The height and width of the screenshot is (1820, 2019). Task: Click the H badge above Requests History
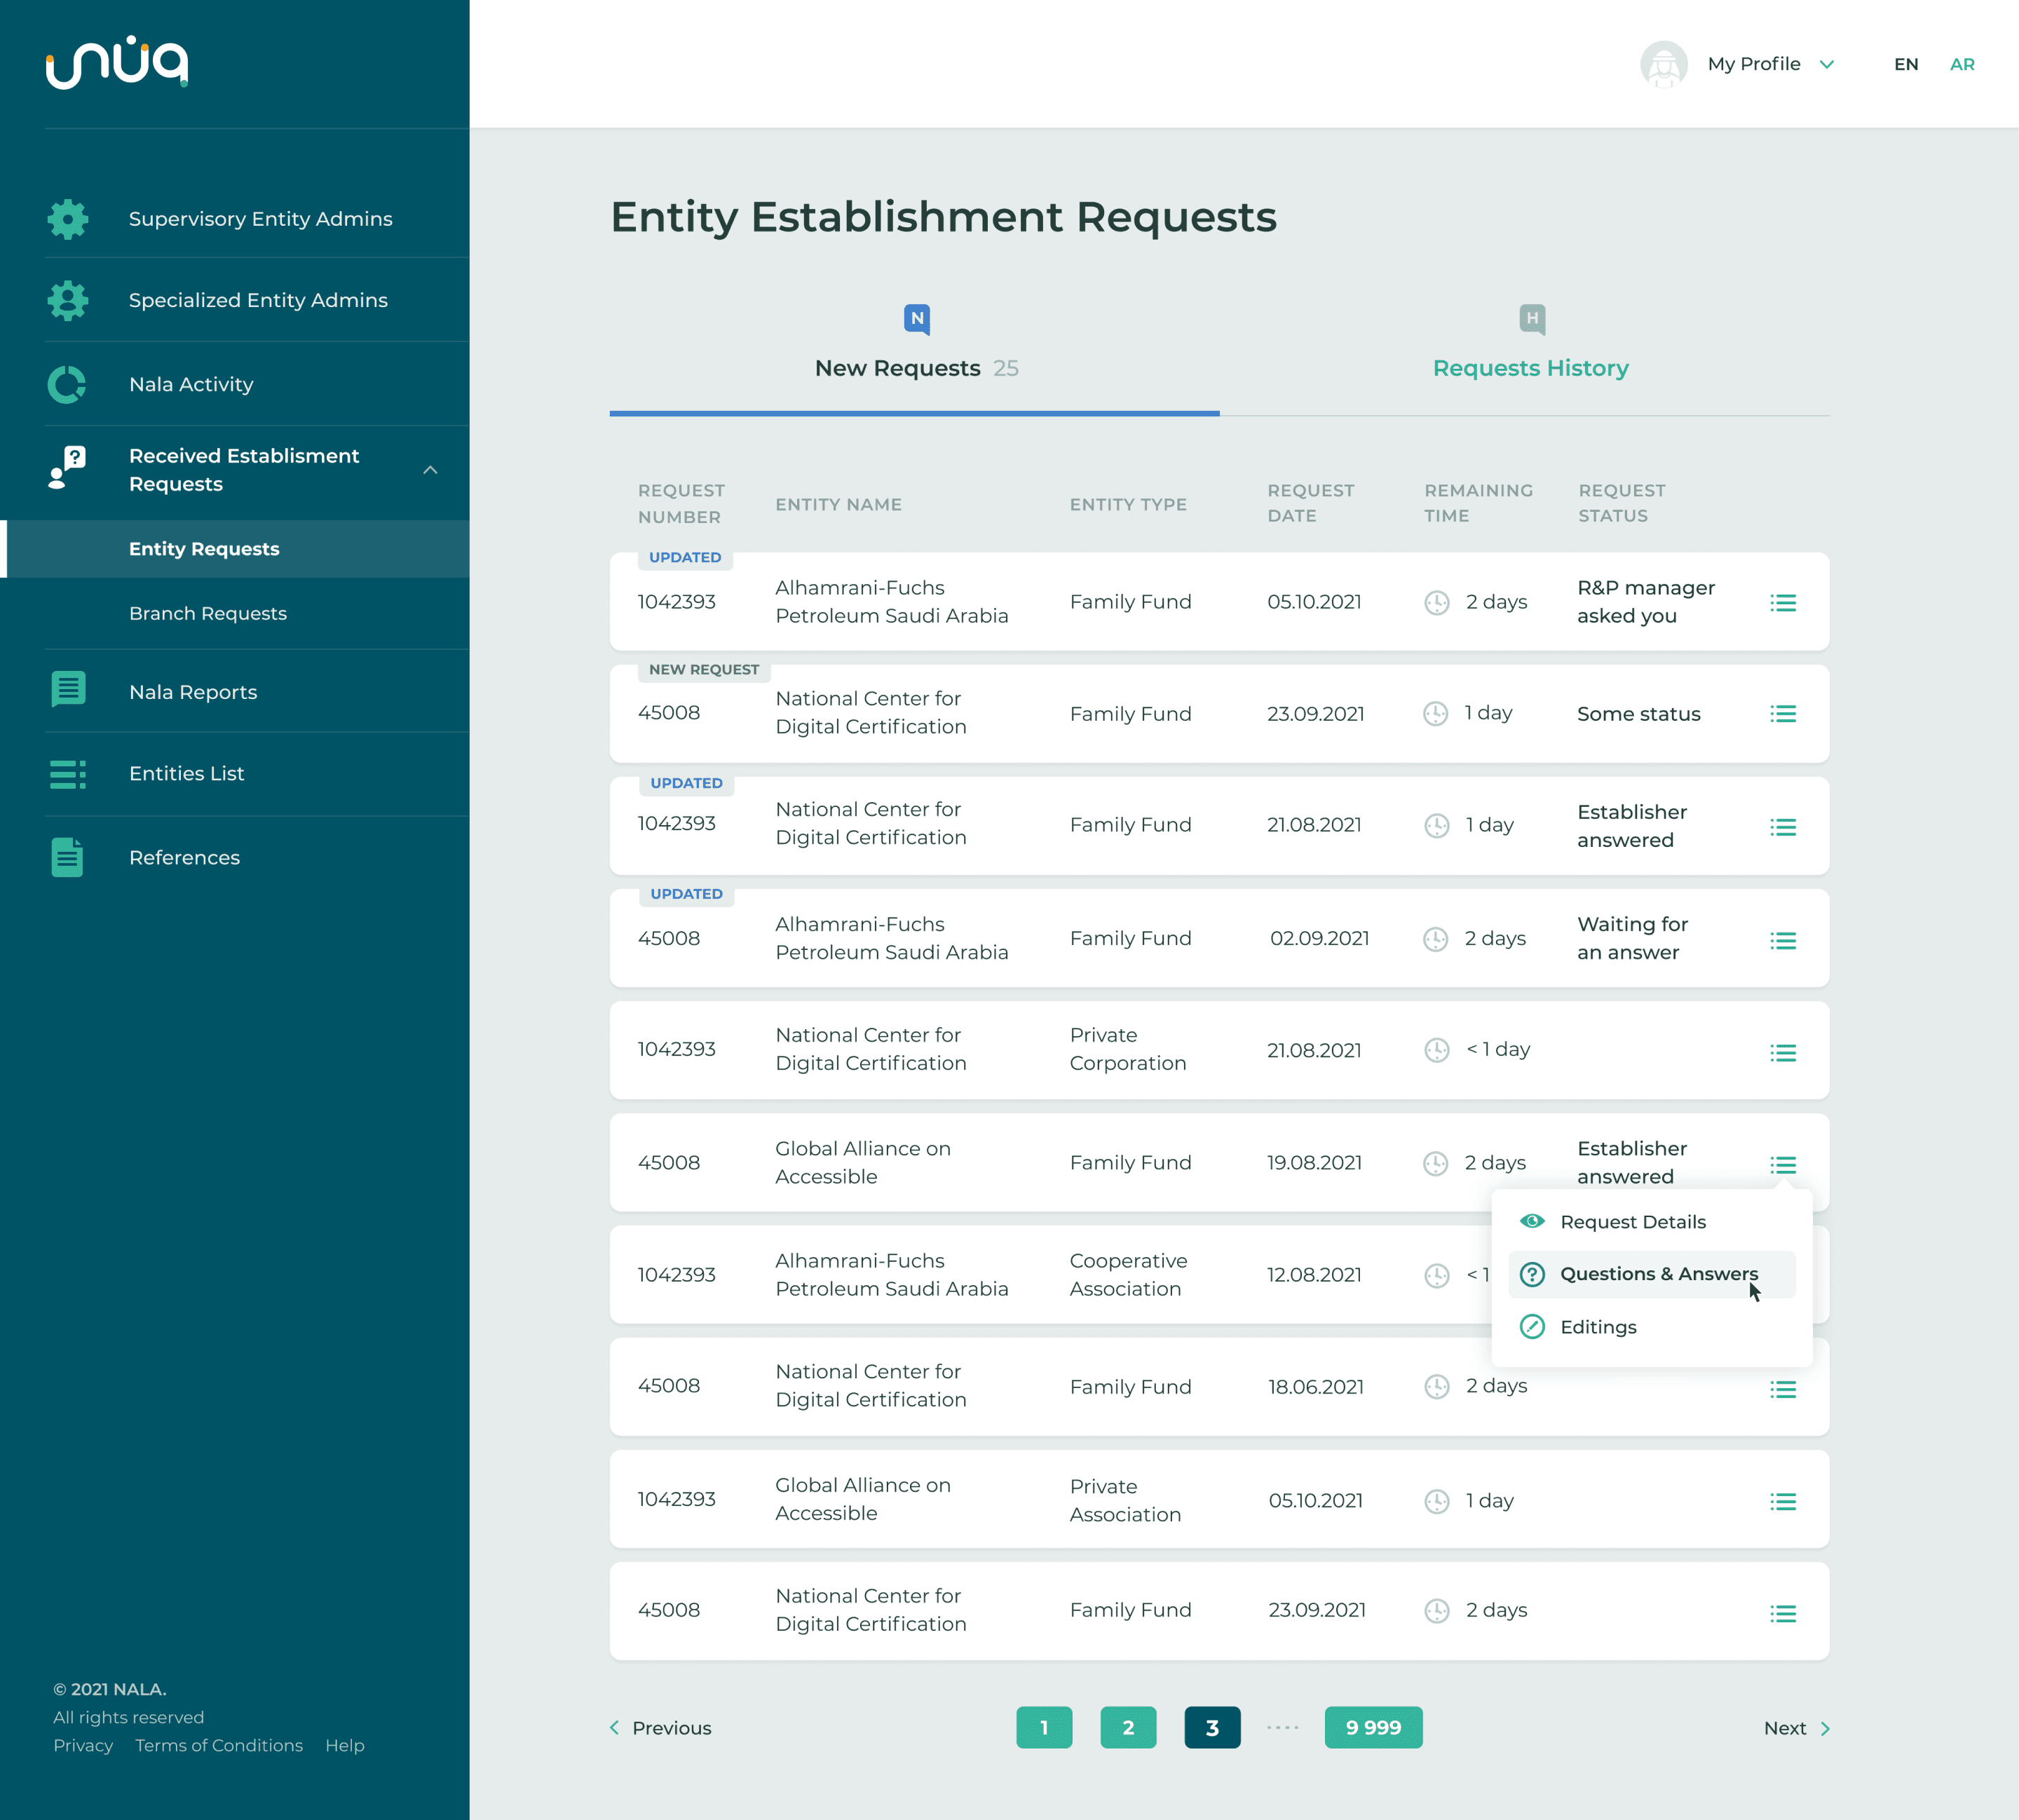tap(1532, 319)
